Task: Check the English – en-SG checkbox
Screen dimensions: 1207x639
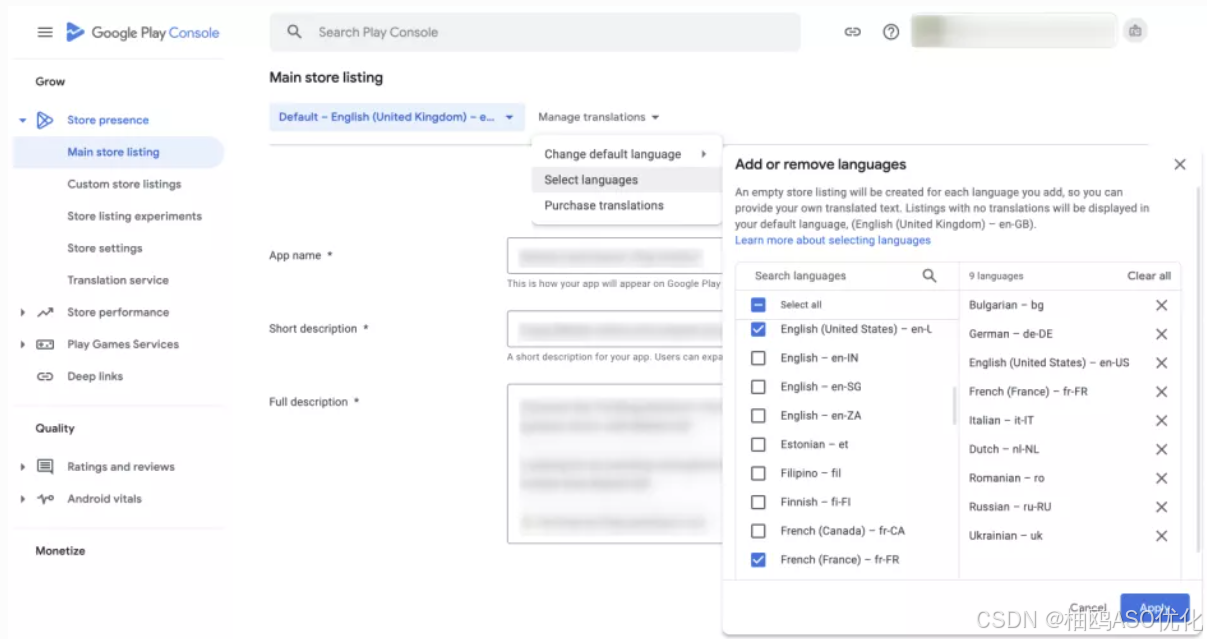Action: click(x=758, y=387)
